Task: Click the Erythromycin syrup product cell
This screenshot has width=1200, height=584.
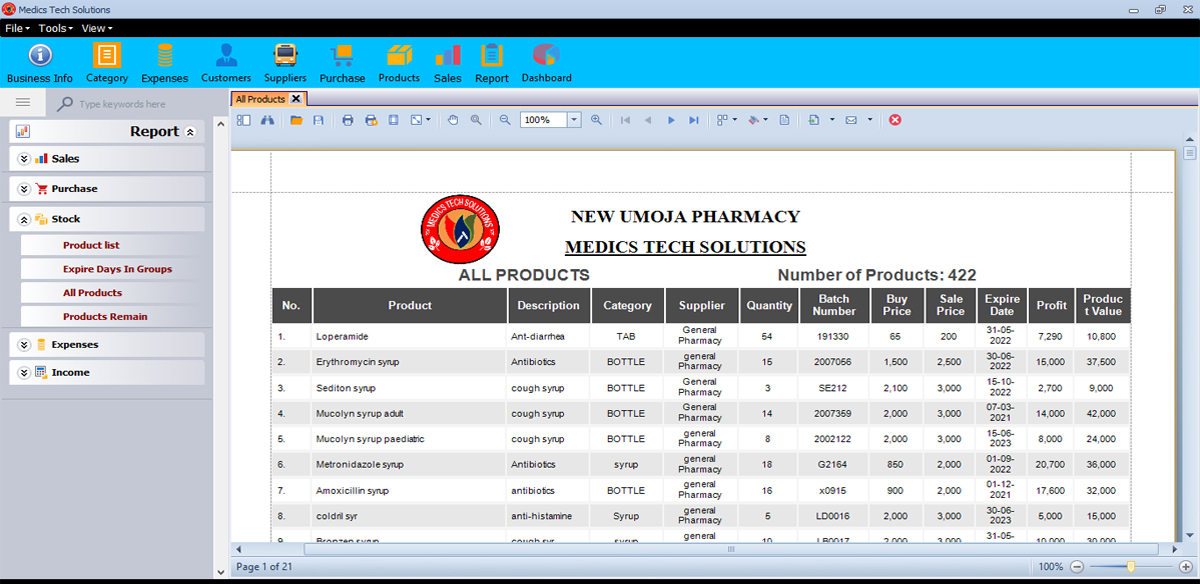Action: click(410, 362)
